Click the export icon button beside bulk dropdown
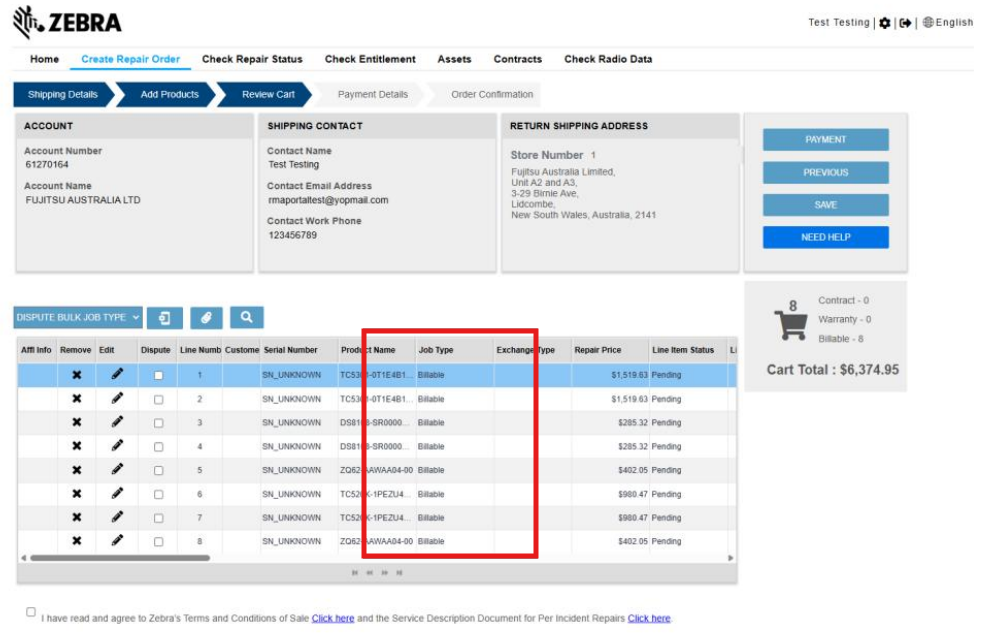The height and width of the screenshot is (642, 985). (165, 318)
